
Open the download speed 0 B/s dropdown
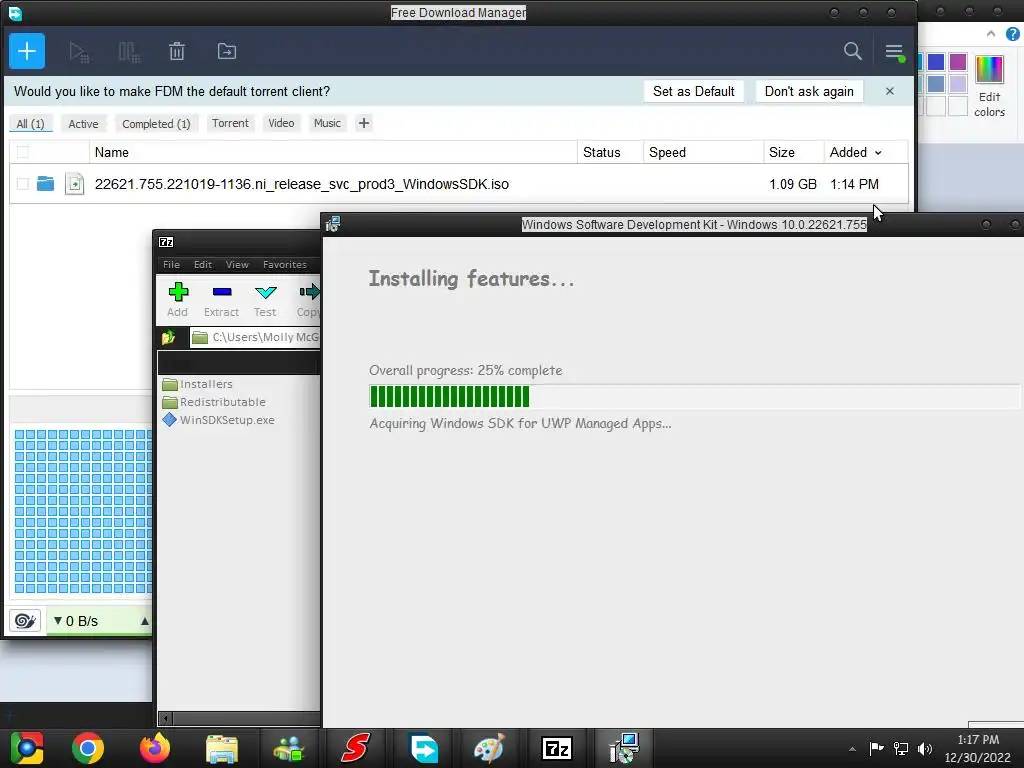(x=76, y=621)
